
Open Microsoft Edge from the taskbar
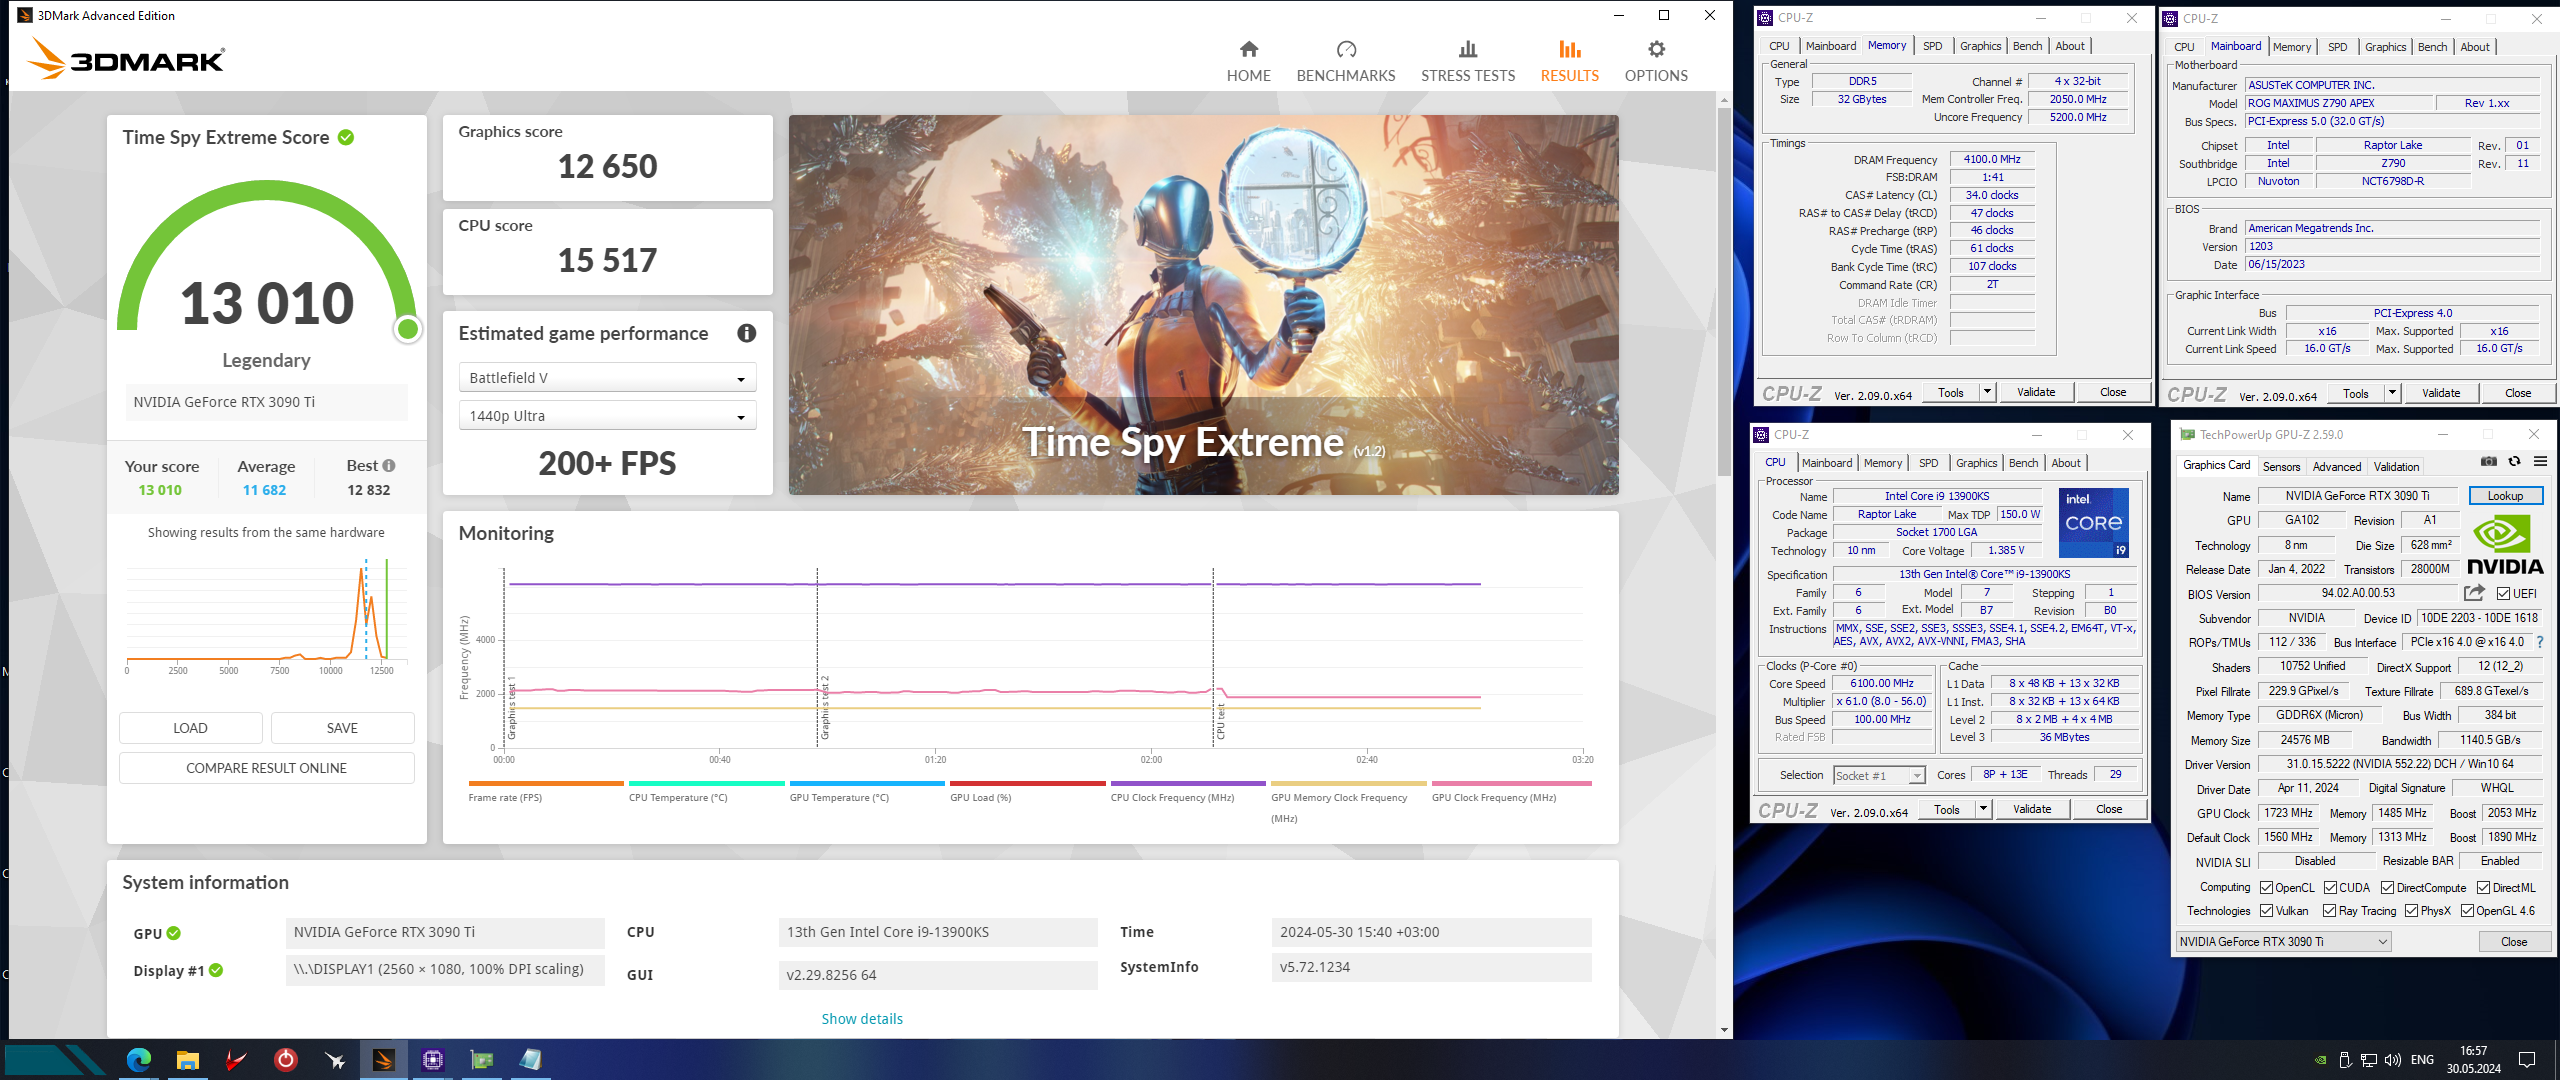(x=139, y=1060)
